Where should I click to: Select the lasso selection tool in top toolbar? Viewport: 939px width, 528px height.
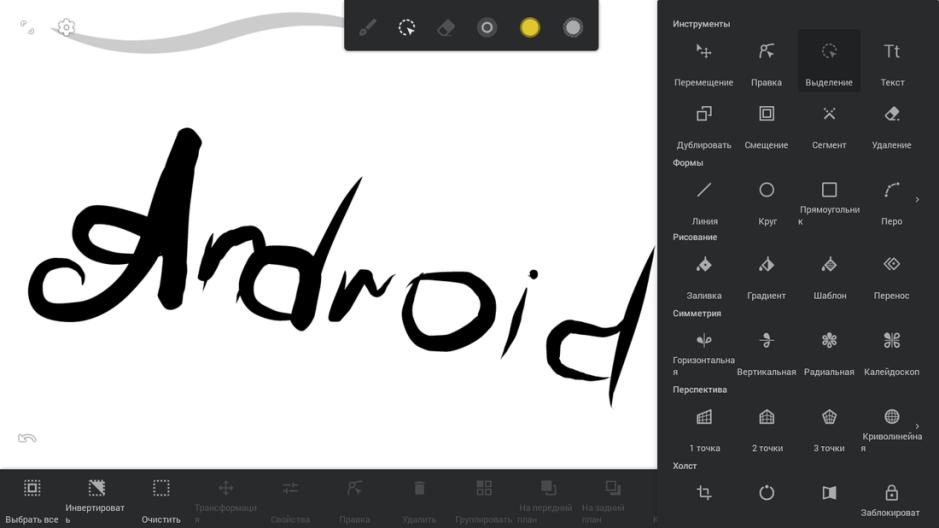pyautogui.click(x=407, y=28)
